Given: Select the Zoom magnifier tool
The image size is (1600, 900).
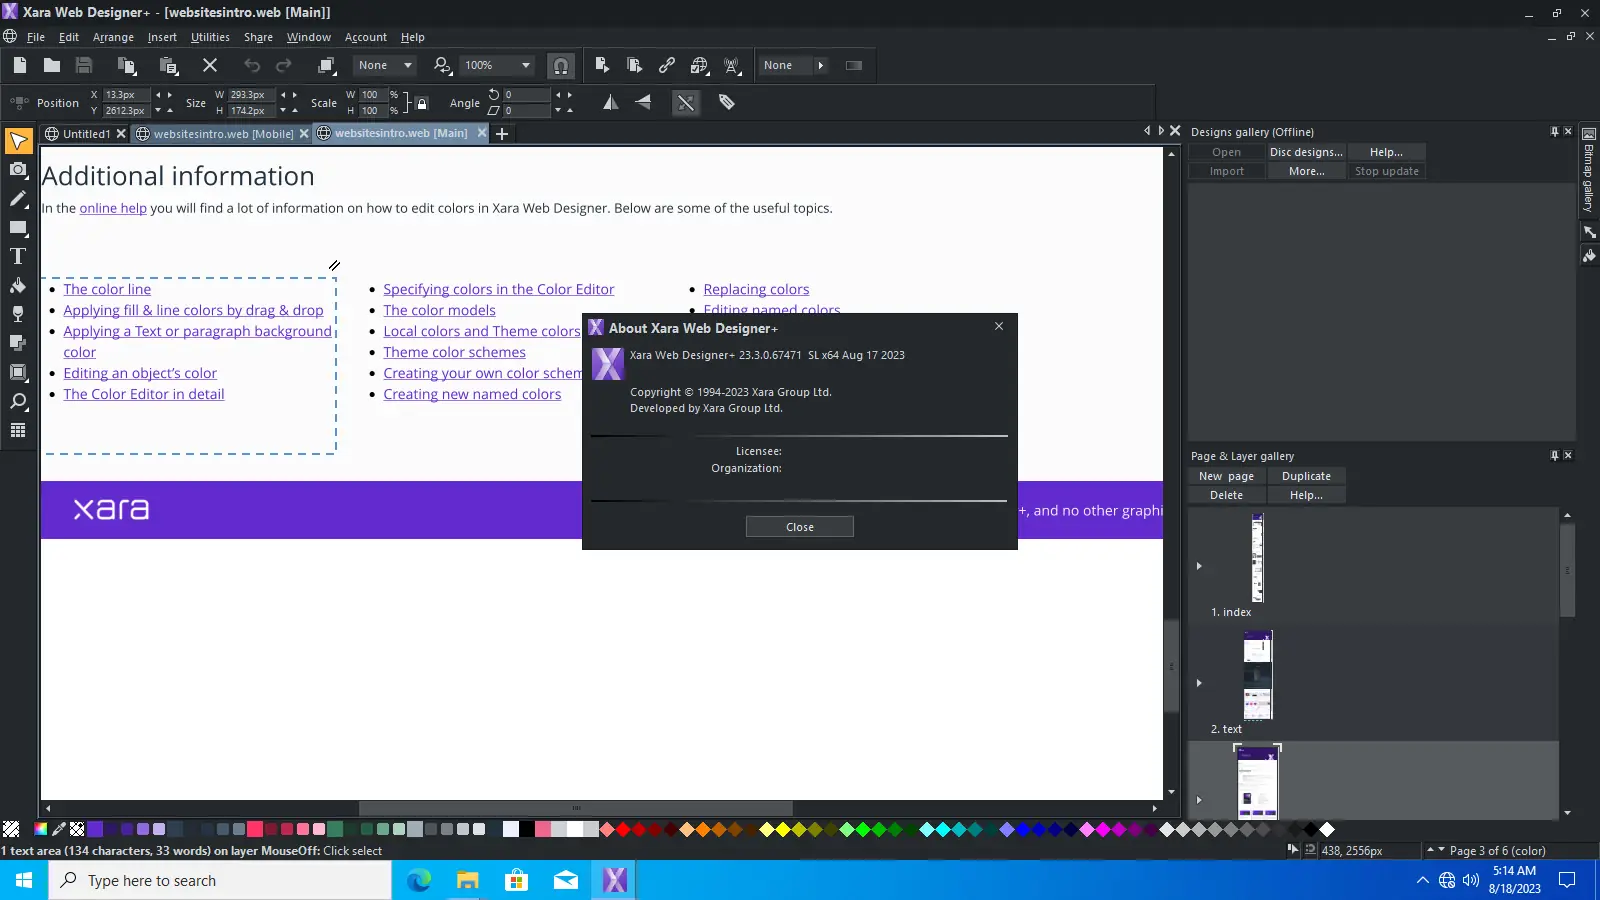Looking at the screenshot, I should pos(18,402).
